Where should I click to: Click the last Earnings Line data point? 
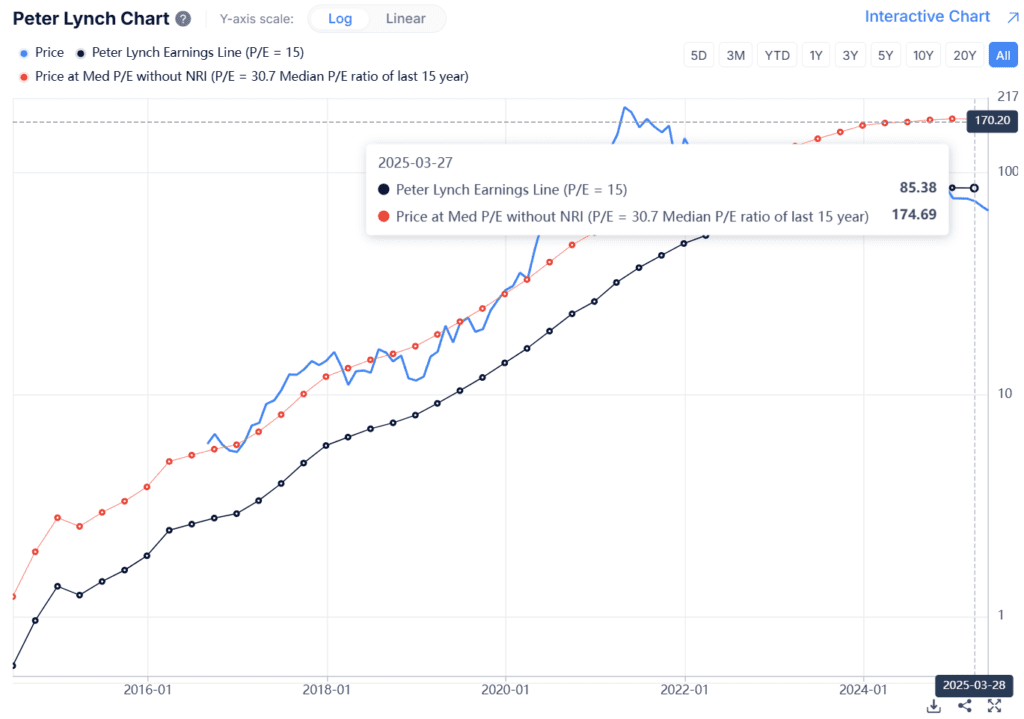[975, 188]
